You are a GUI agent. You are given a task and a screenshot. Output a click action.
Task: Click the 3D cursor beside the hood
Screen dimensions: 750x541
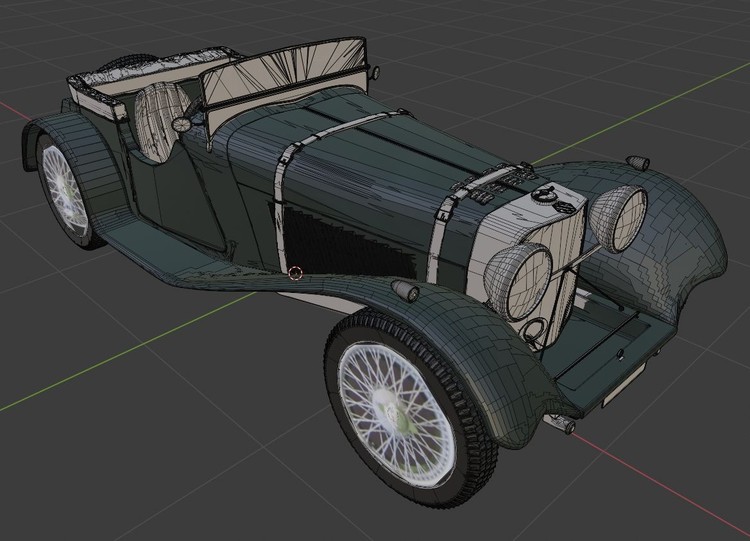(295, 272)
